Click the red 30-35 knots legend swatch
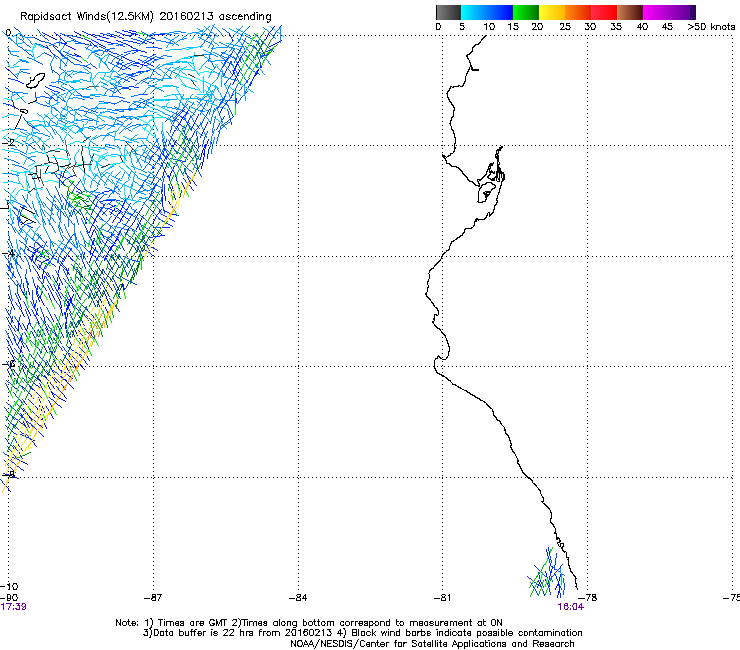The image size is (740, 650). (604, 12)
